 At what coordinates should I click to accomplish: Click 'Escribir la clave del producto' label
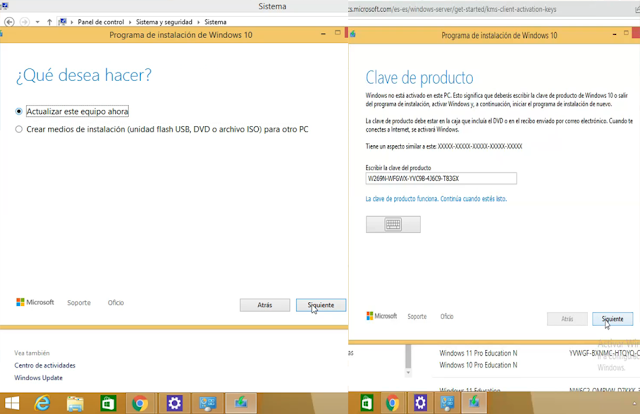pos(398,168)
